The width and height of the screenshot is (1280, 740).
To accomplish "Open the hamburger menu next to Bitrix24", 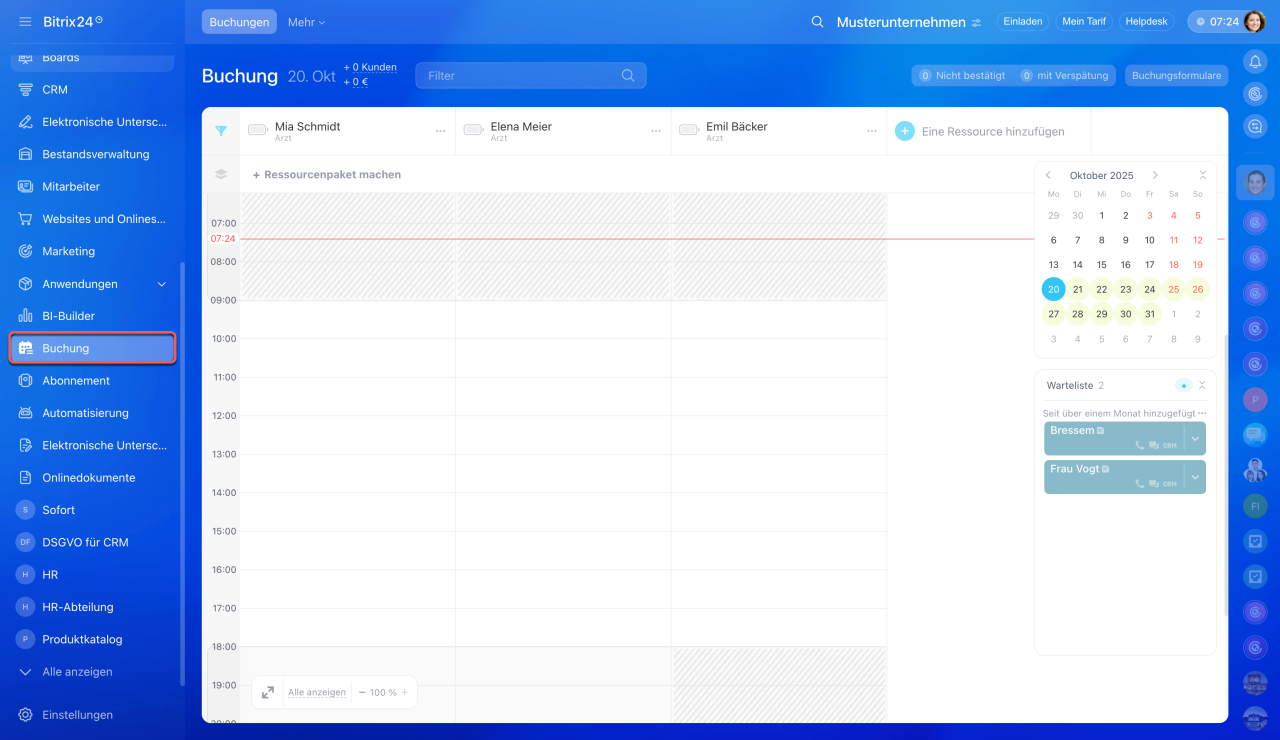I will tap(25, 21).
